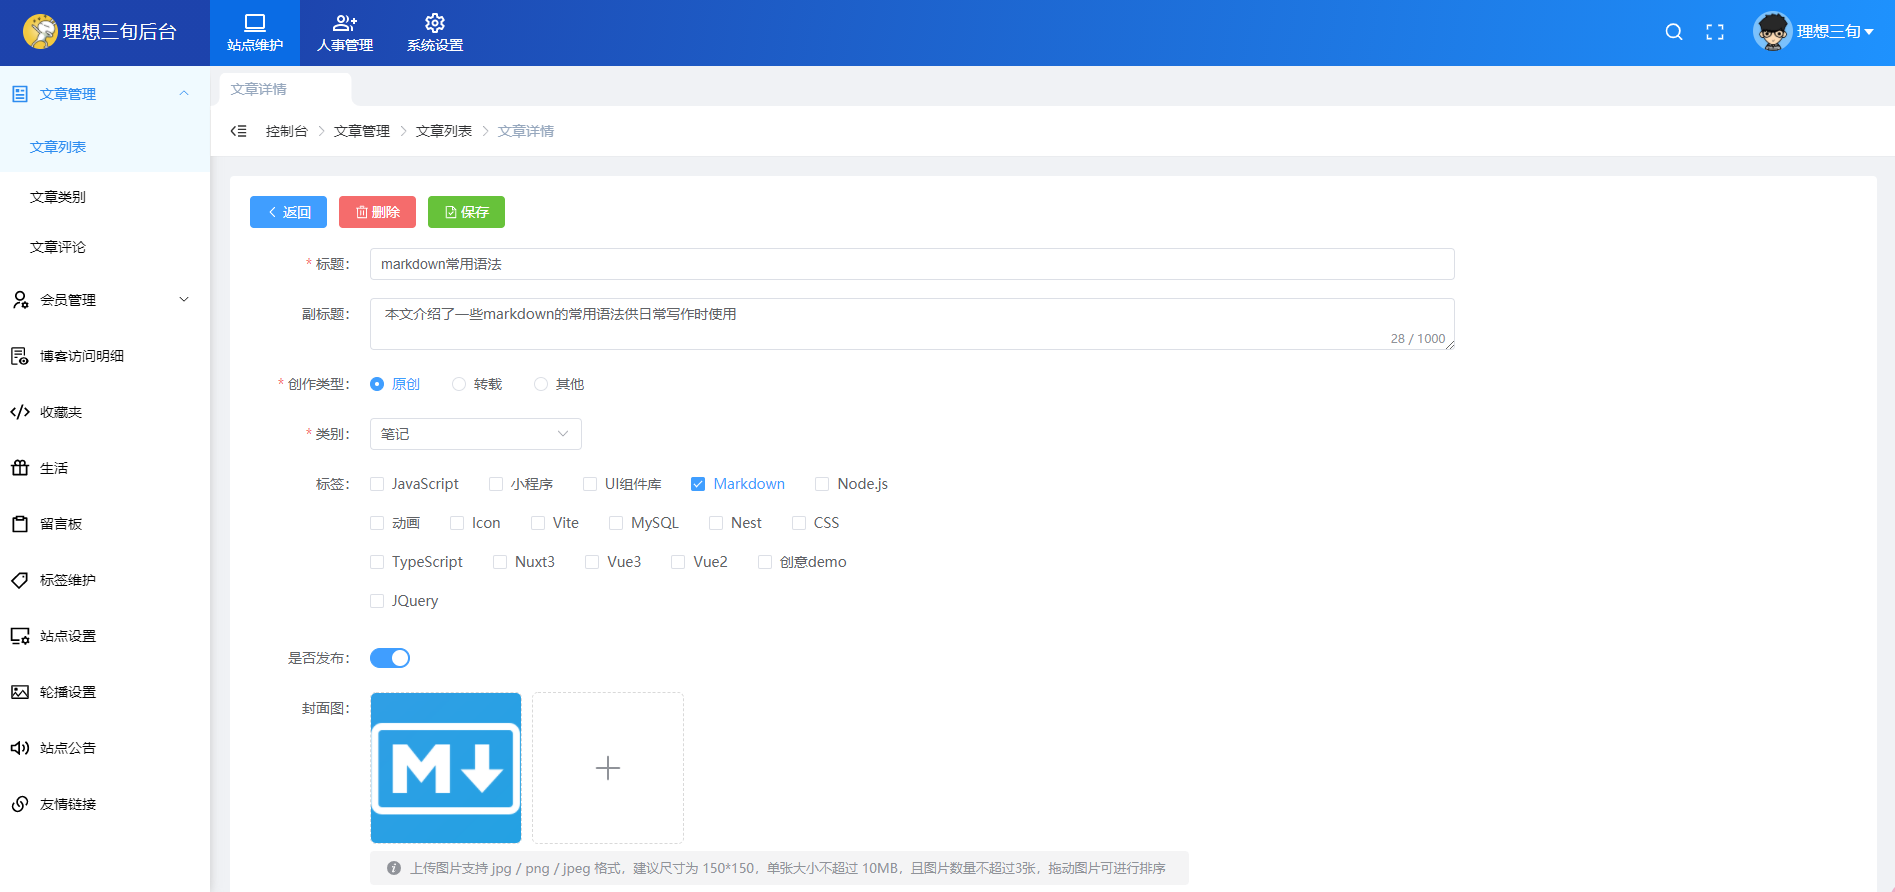Check the JavaScript tag checkbox
Image resolution: width=1895 pixels, height=892 pixels.
(377, 484)
